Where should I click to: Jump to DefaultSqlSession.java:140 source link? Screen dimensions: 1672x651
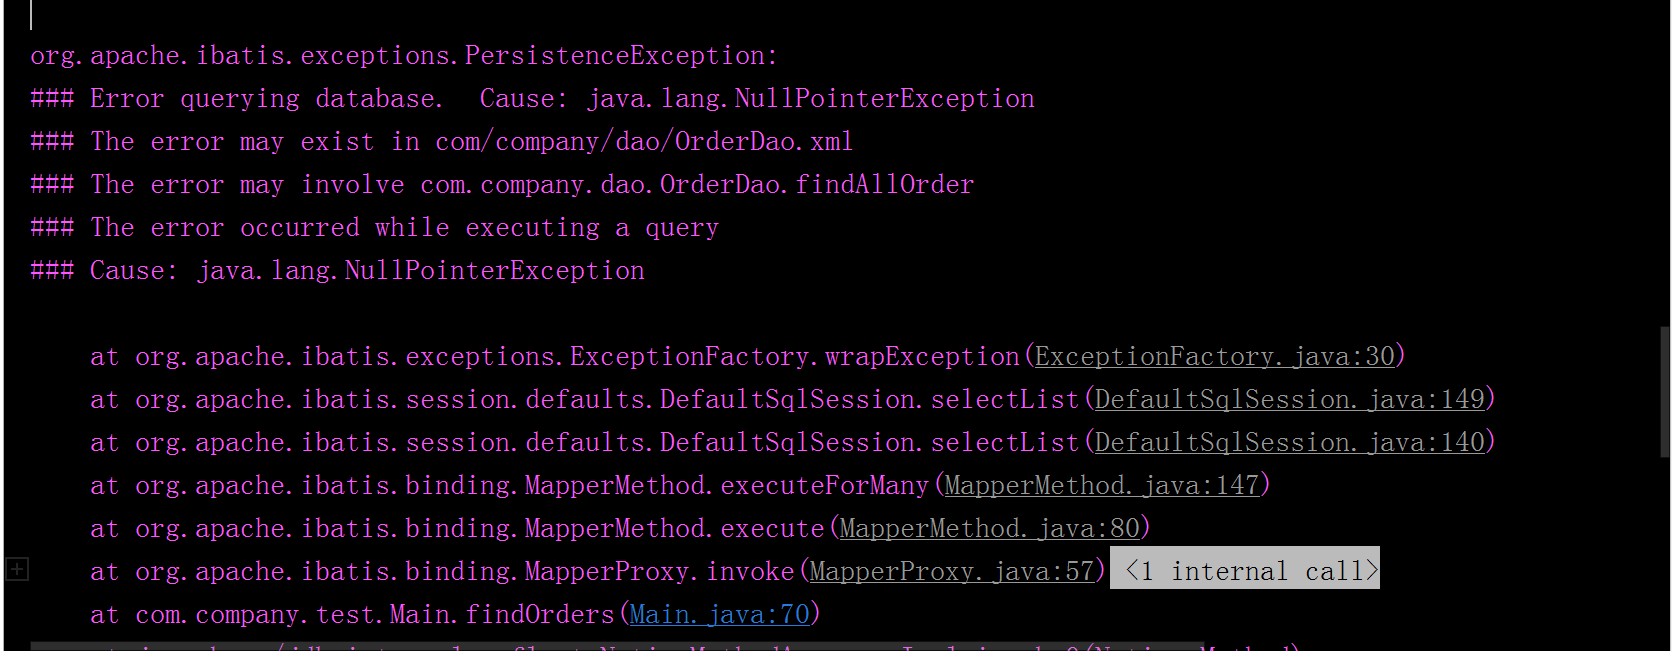[x=1289, y=443]
